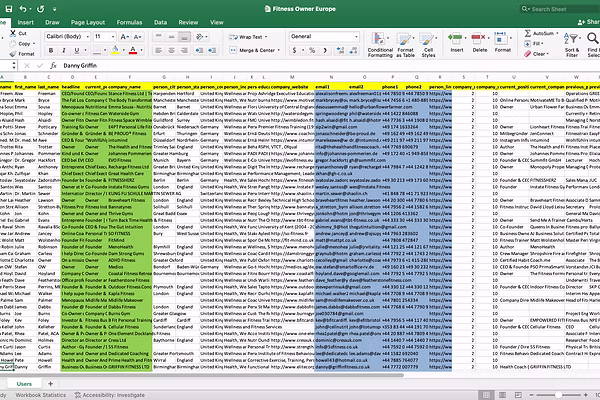Align text left

158,51
